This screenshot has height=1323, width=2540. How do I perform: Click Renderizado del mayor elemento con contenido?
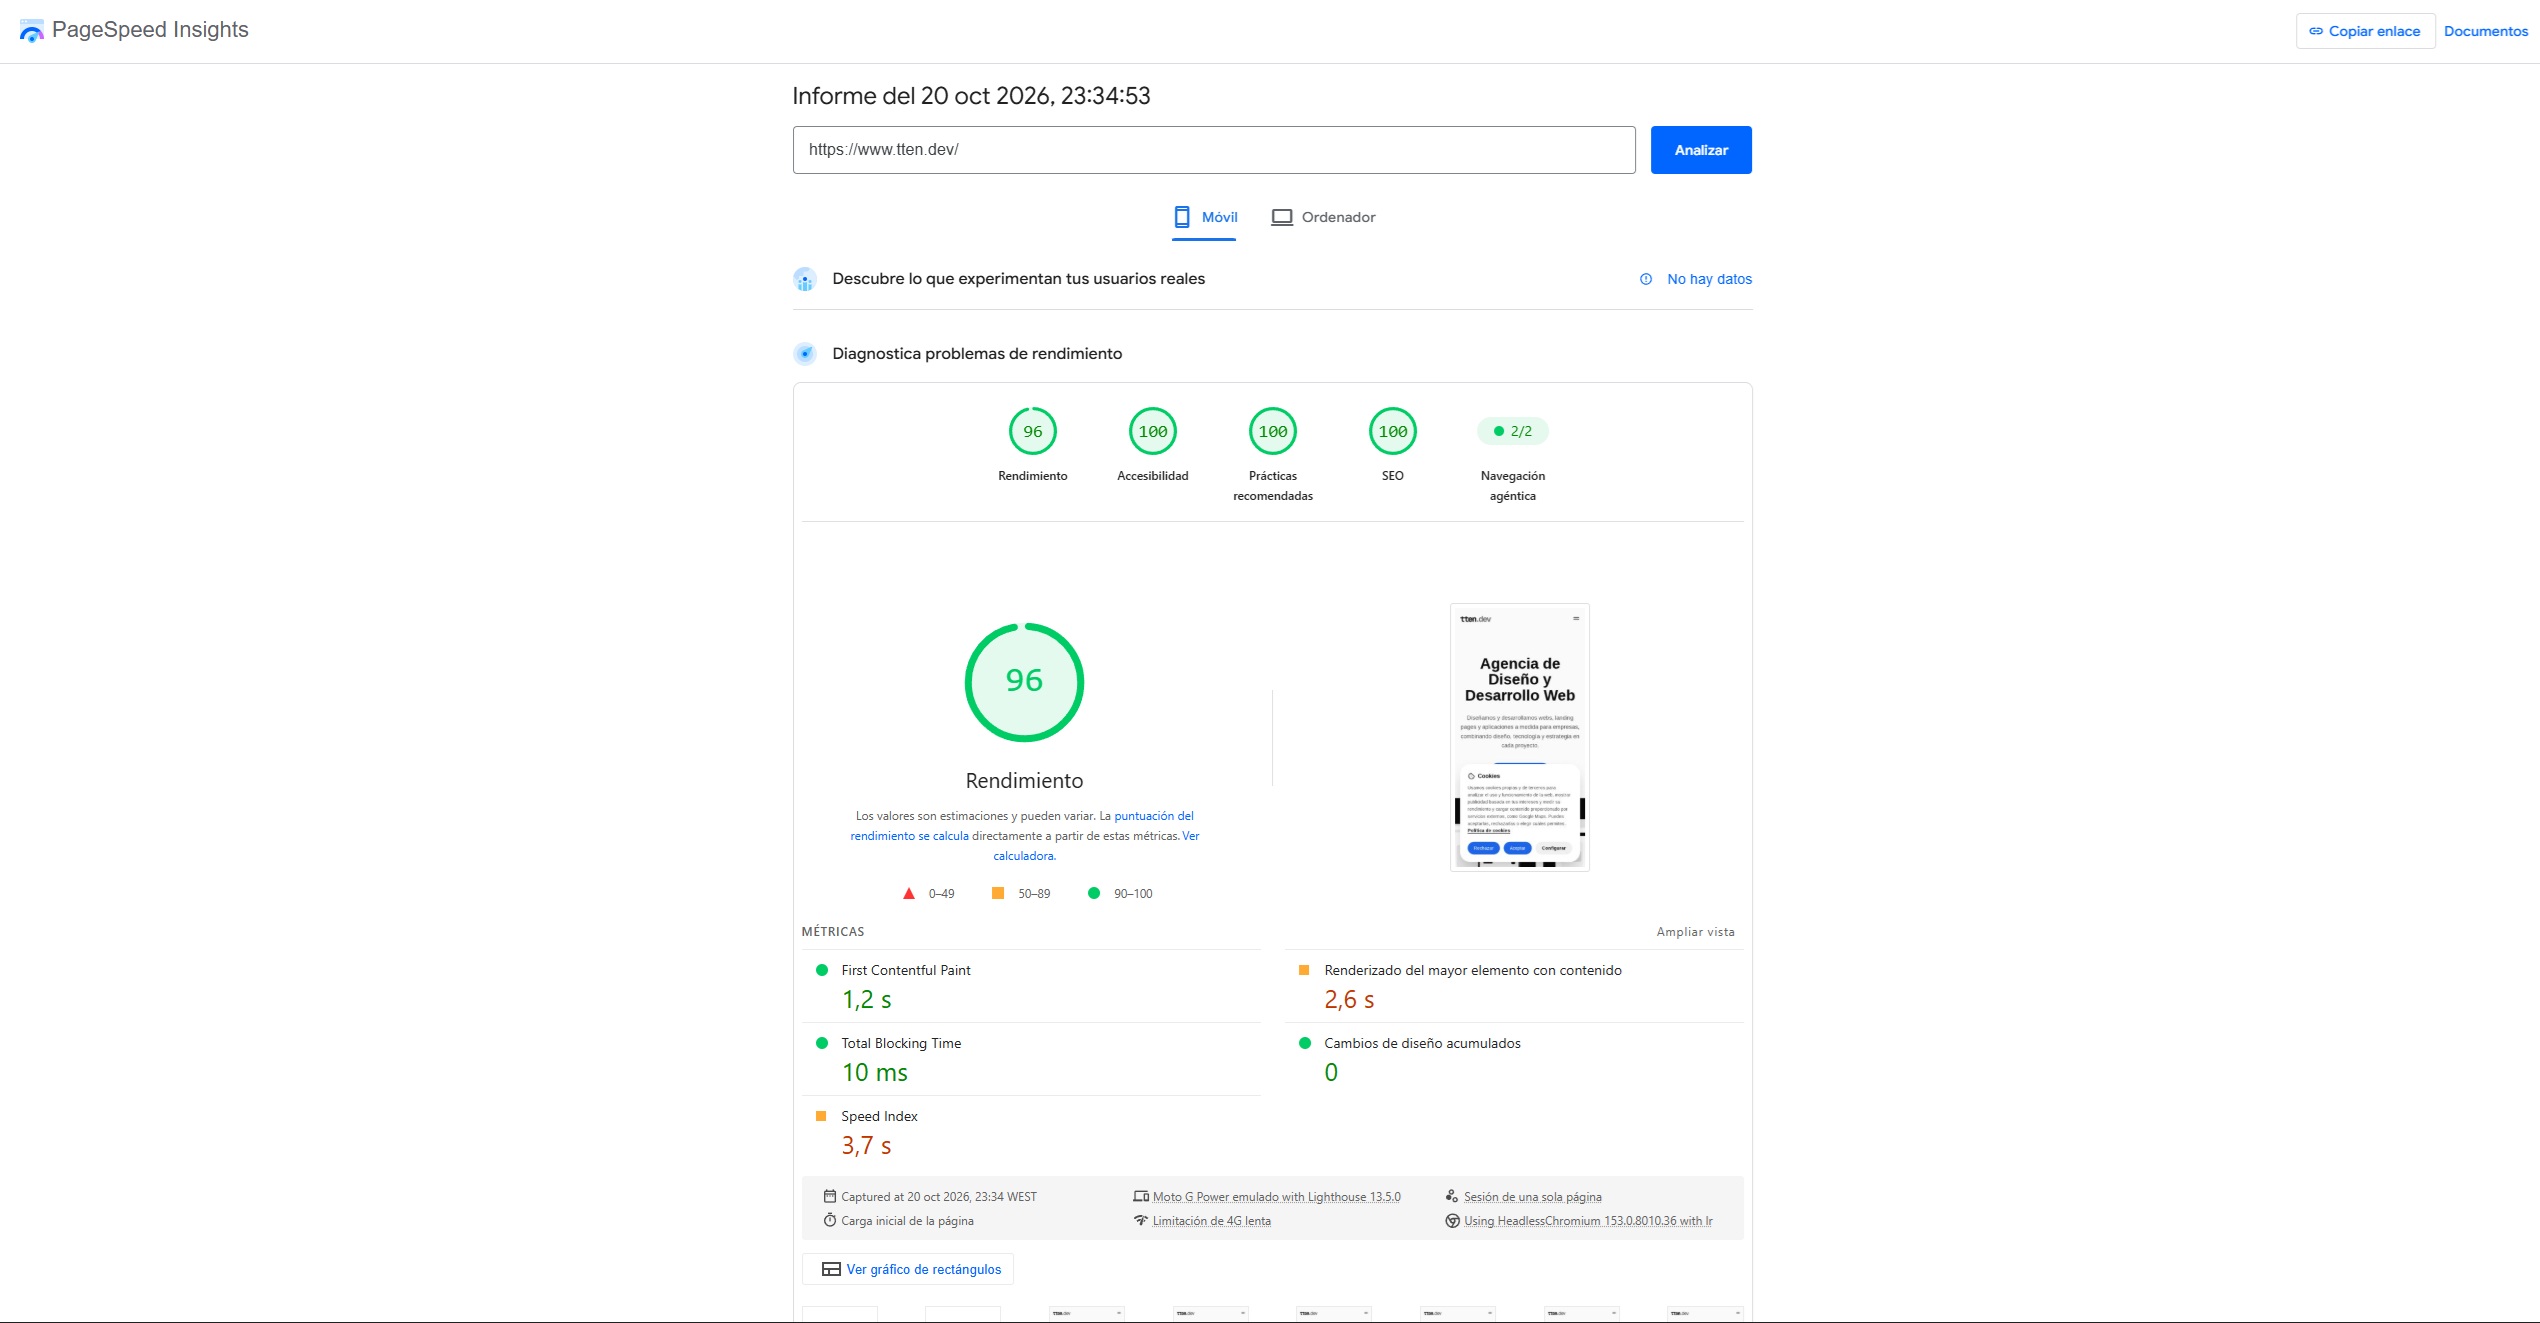coord(1514,985)
